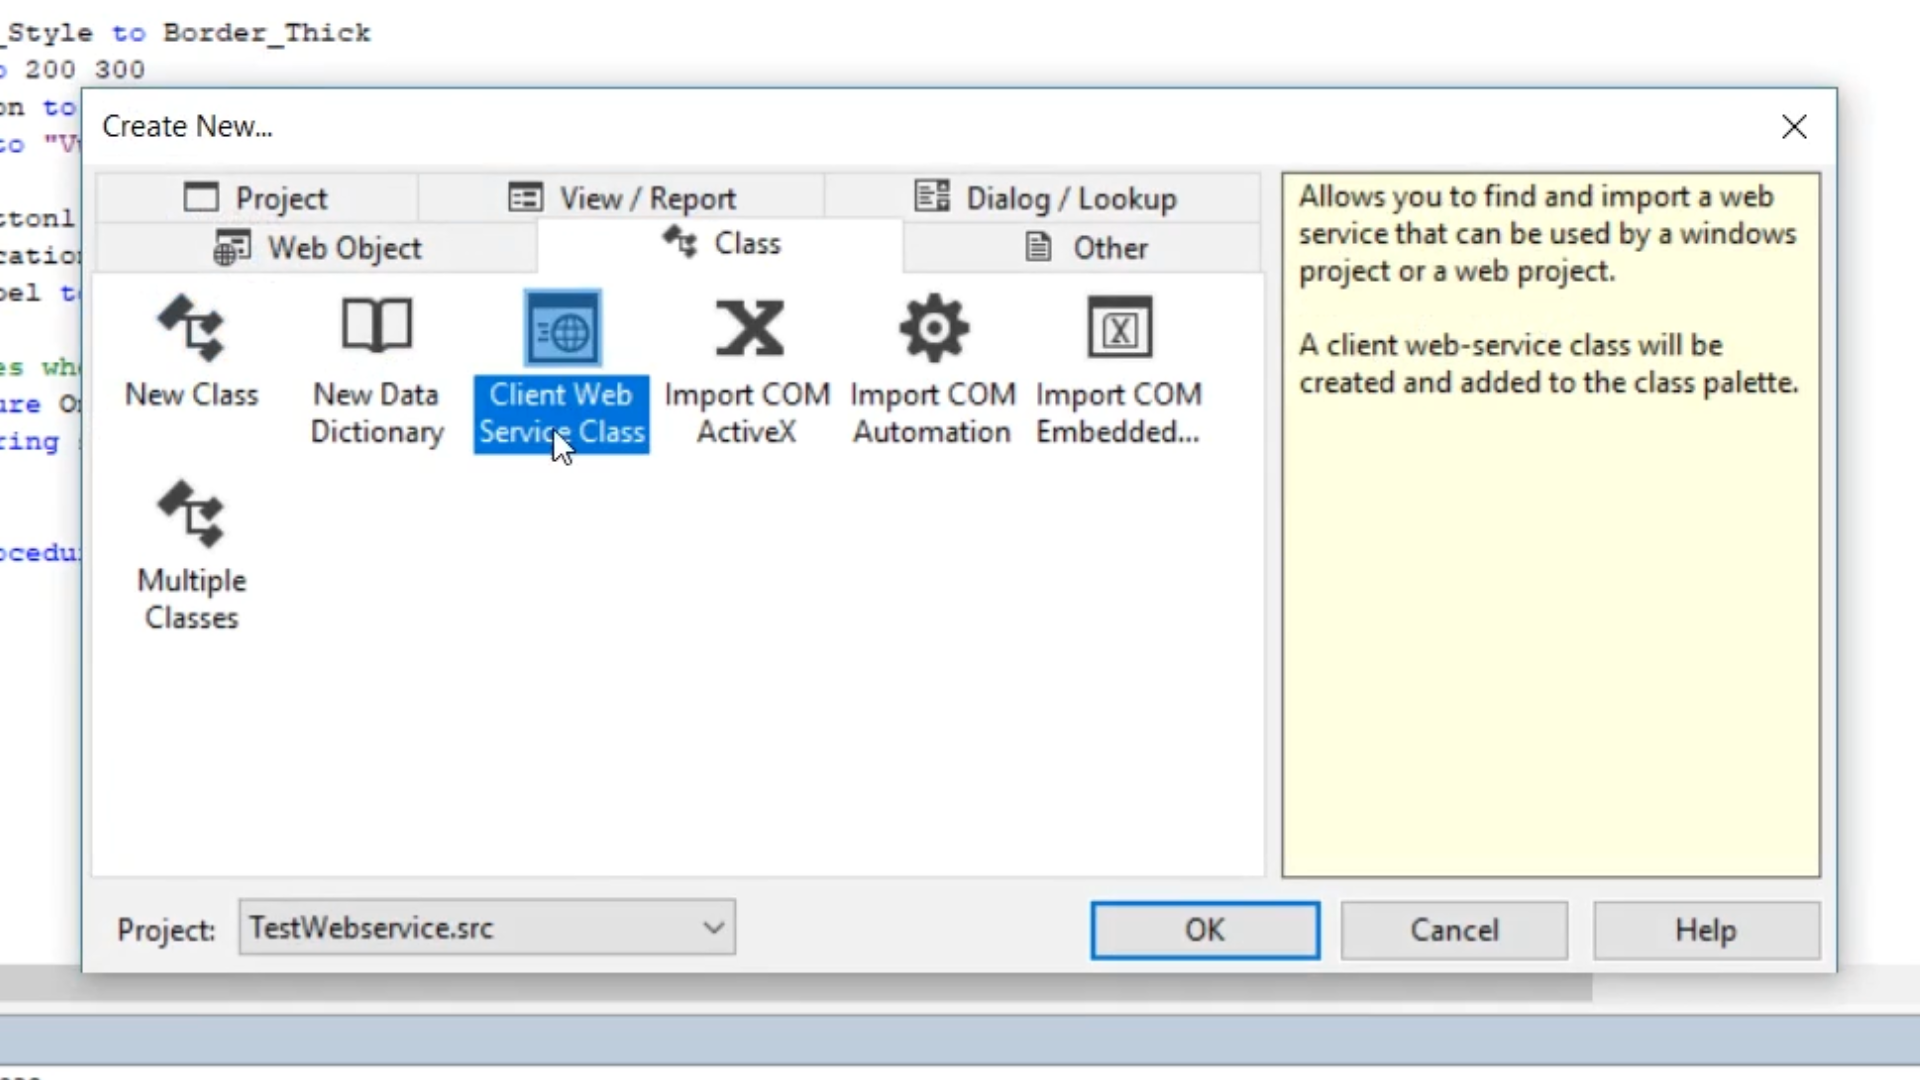The width and height of the screenshot is (1920, 1080).
Task: Select the Class tab
Action: pos(722,244)
